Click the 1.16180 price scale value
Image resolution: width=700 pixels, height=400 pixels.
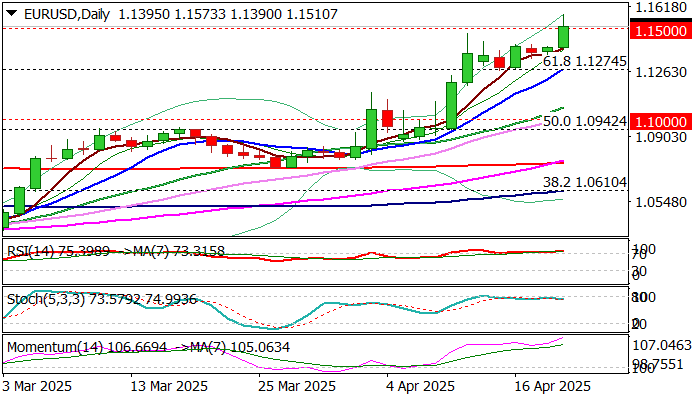[x=661, y=7]
